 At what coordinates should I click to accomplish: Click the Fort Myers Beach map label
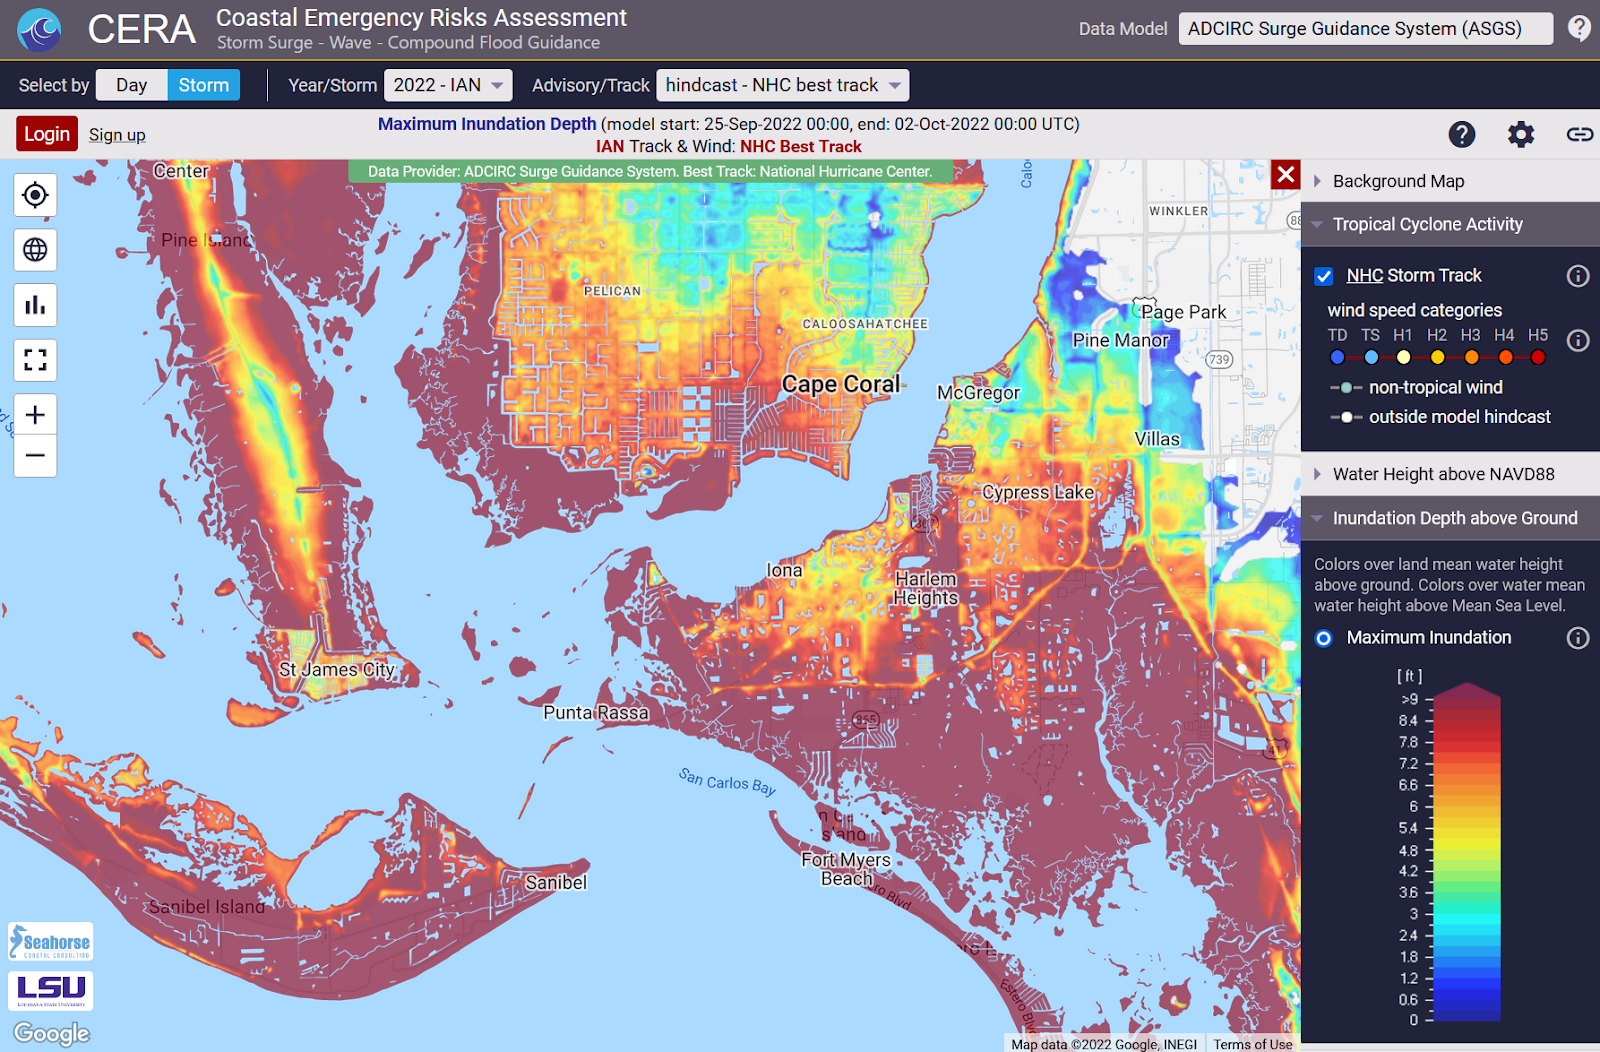pos(846,869)
